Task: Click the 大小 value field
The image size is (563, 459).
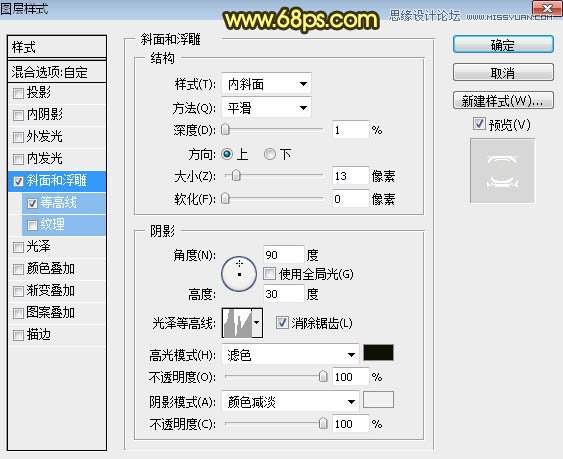Action: pos(350,176)
